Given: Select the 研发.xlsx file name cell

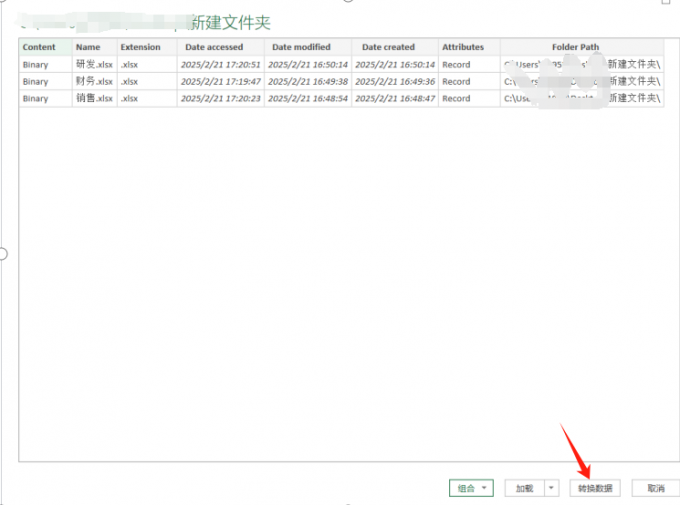Looking at the screenshot, I should (x=94, y=64).
